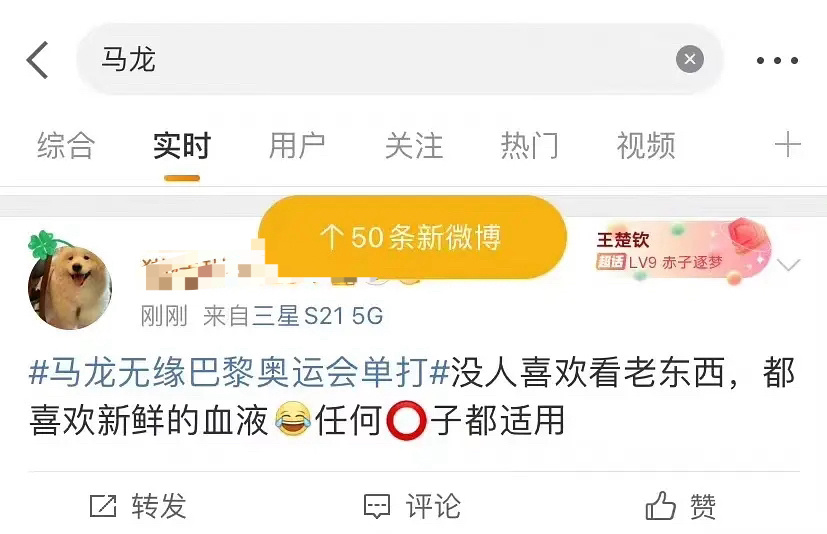Open the 用户 tab
Screen dimensions: 827x534
[x=297, y=146]
